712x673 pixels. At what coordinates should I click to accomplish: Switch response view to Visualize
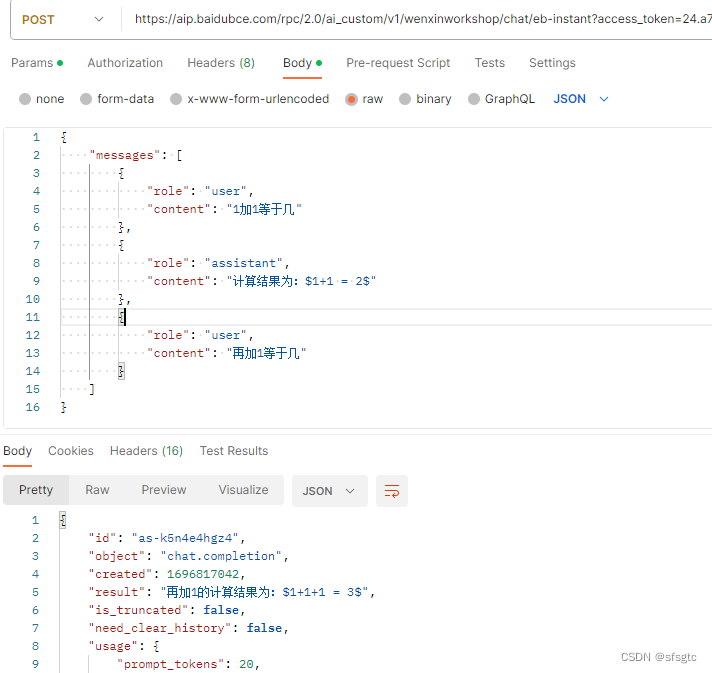tap(243, 490)
